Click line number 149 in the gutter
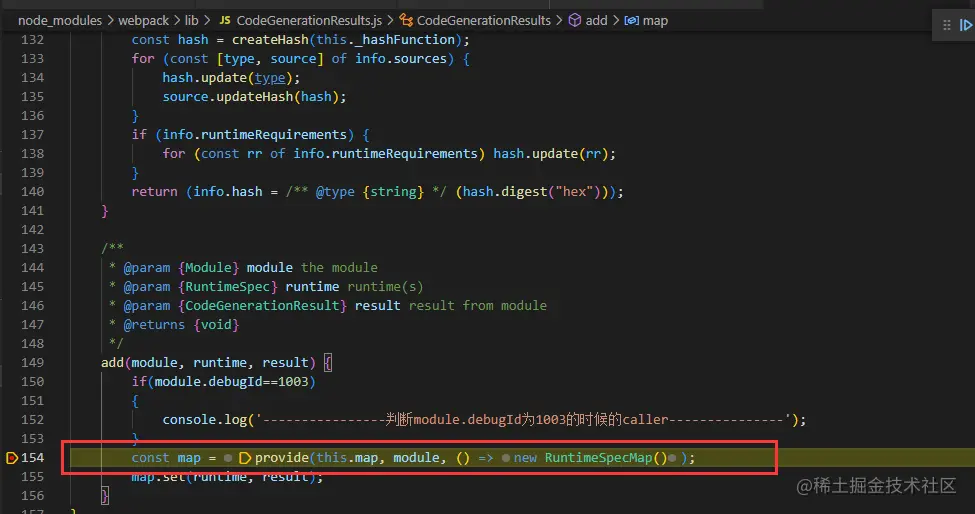975x514 pixels. 32,362
